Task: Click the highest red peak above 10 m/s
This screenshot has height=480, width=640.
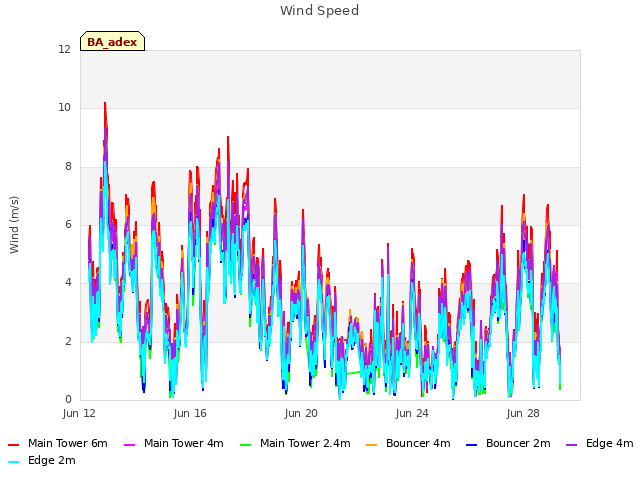Action: click(x=105, y=104)
